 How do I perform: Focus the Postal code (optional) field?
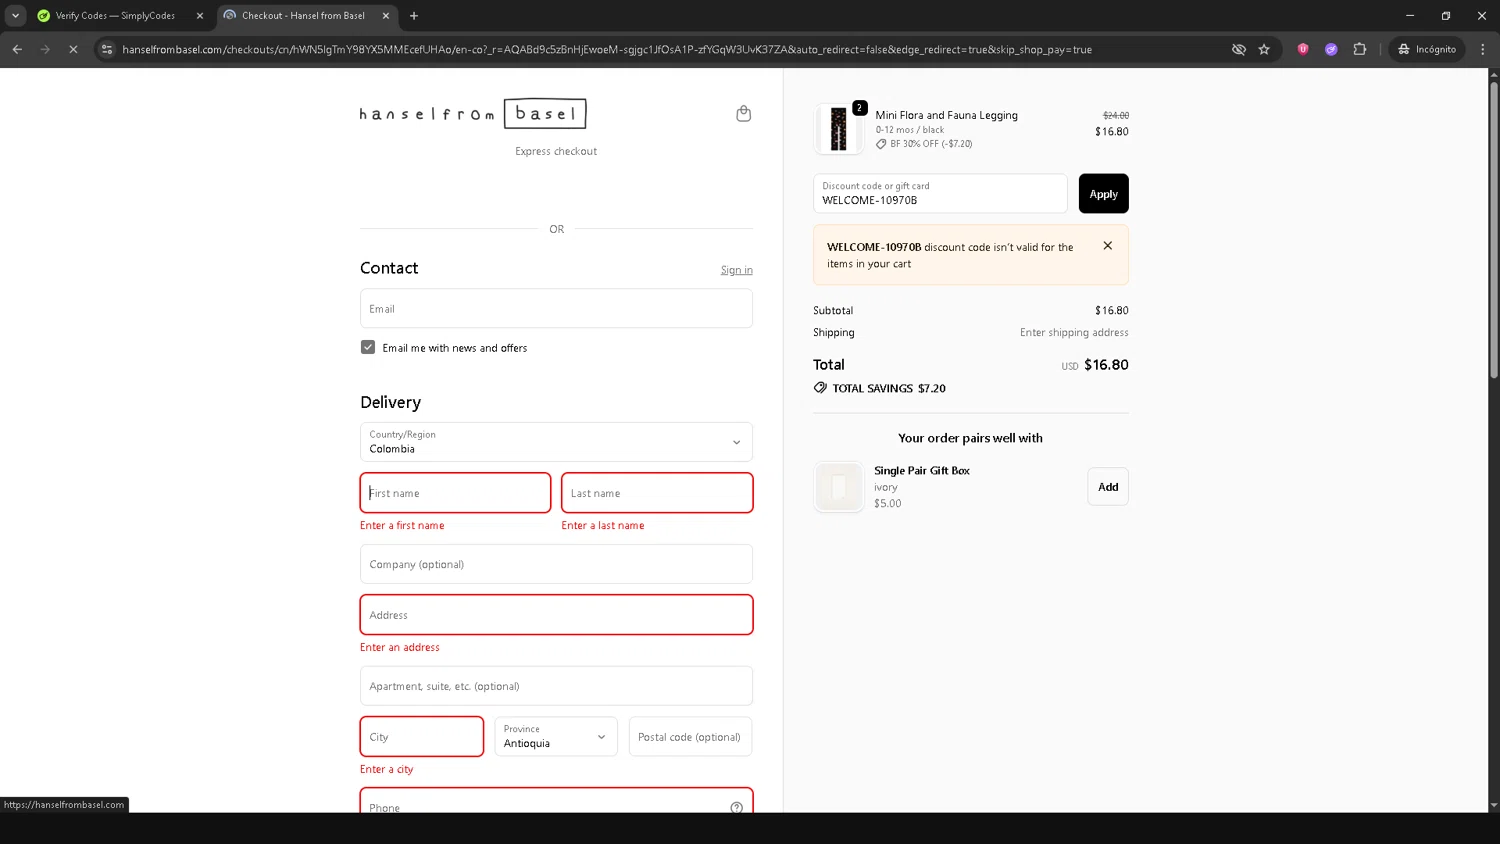[x=690, y=737]
